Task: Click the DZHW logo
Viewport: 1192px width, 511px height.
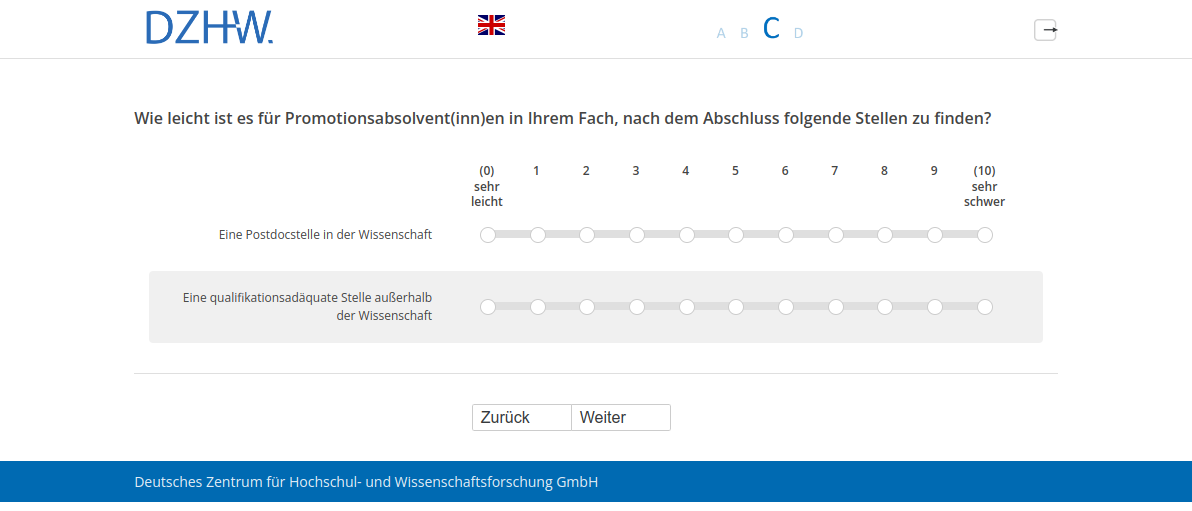Action: [x=209, y=28]
